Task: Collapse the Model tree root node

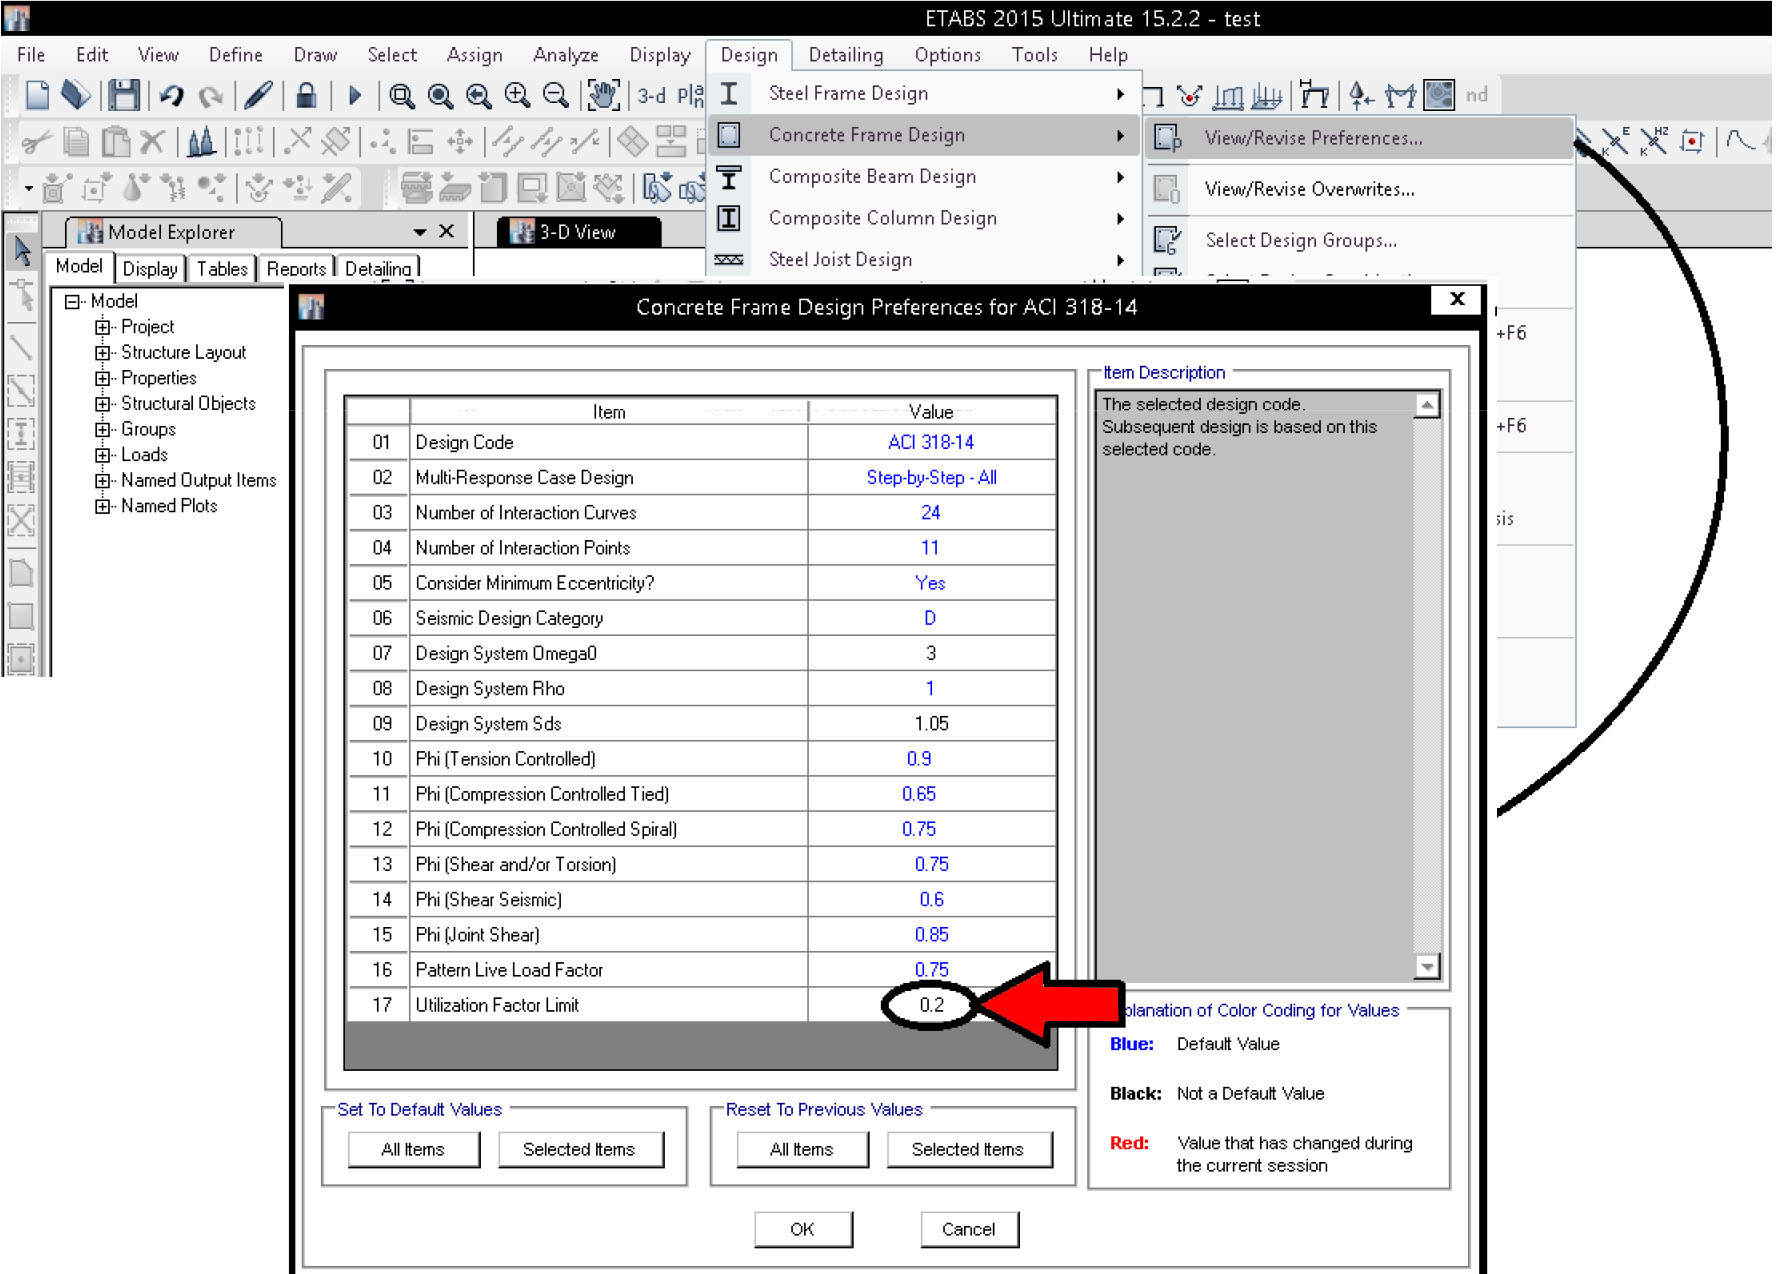Action: pyautogui.click(x=72, y=301)
